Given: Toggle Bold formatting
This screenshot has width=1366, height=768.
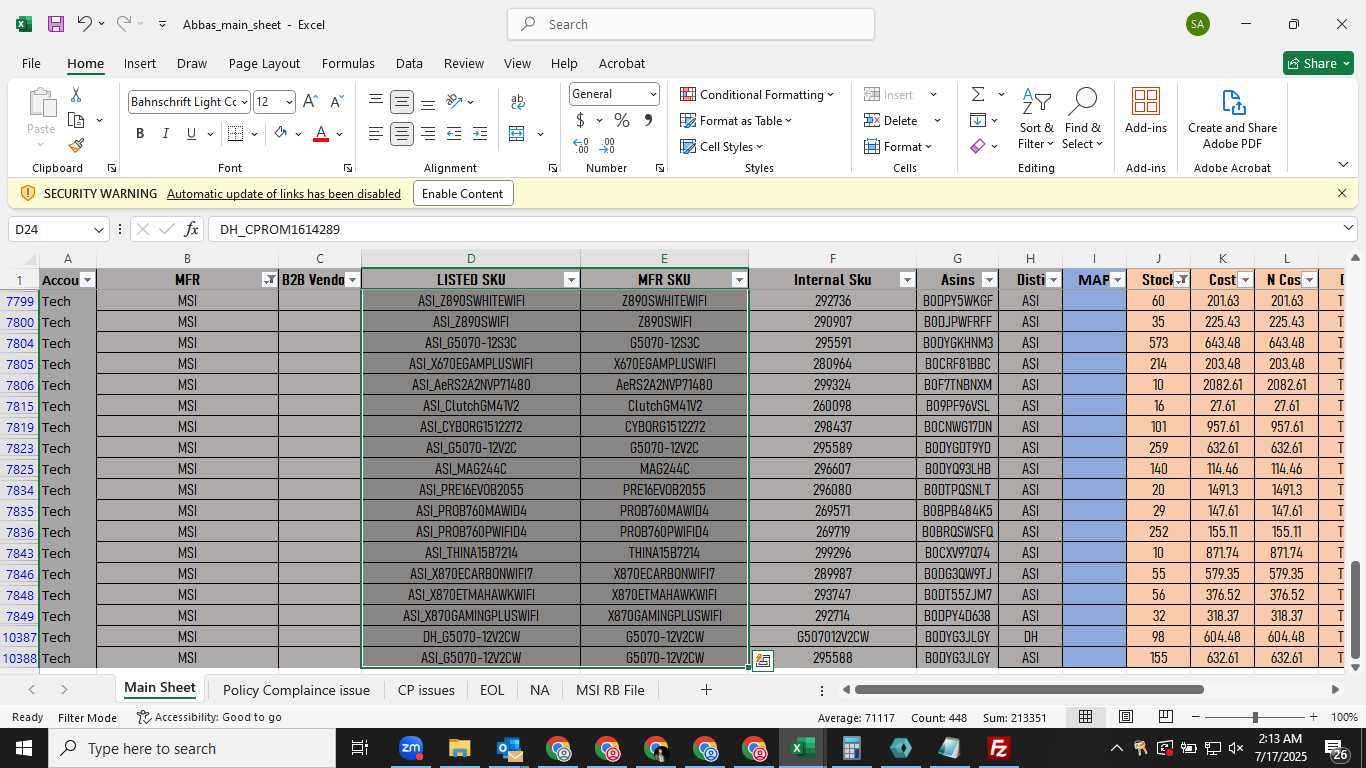Looking at the screenshot, I should (x=140, y=133).
